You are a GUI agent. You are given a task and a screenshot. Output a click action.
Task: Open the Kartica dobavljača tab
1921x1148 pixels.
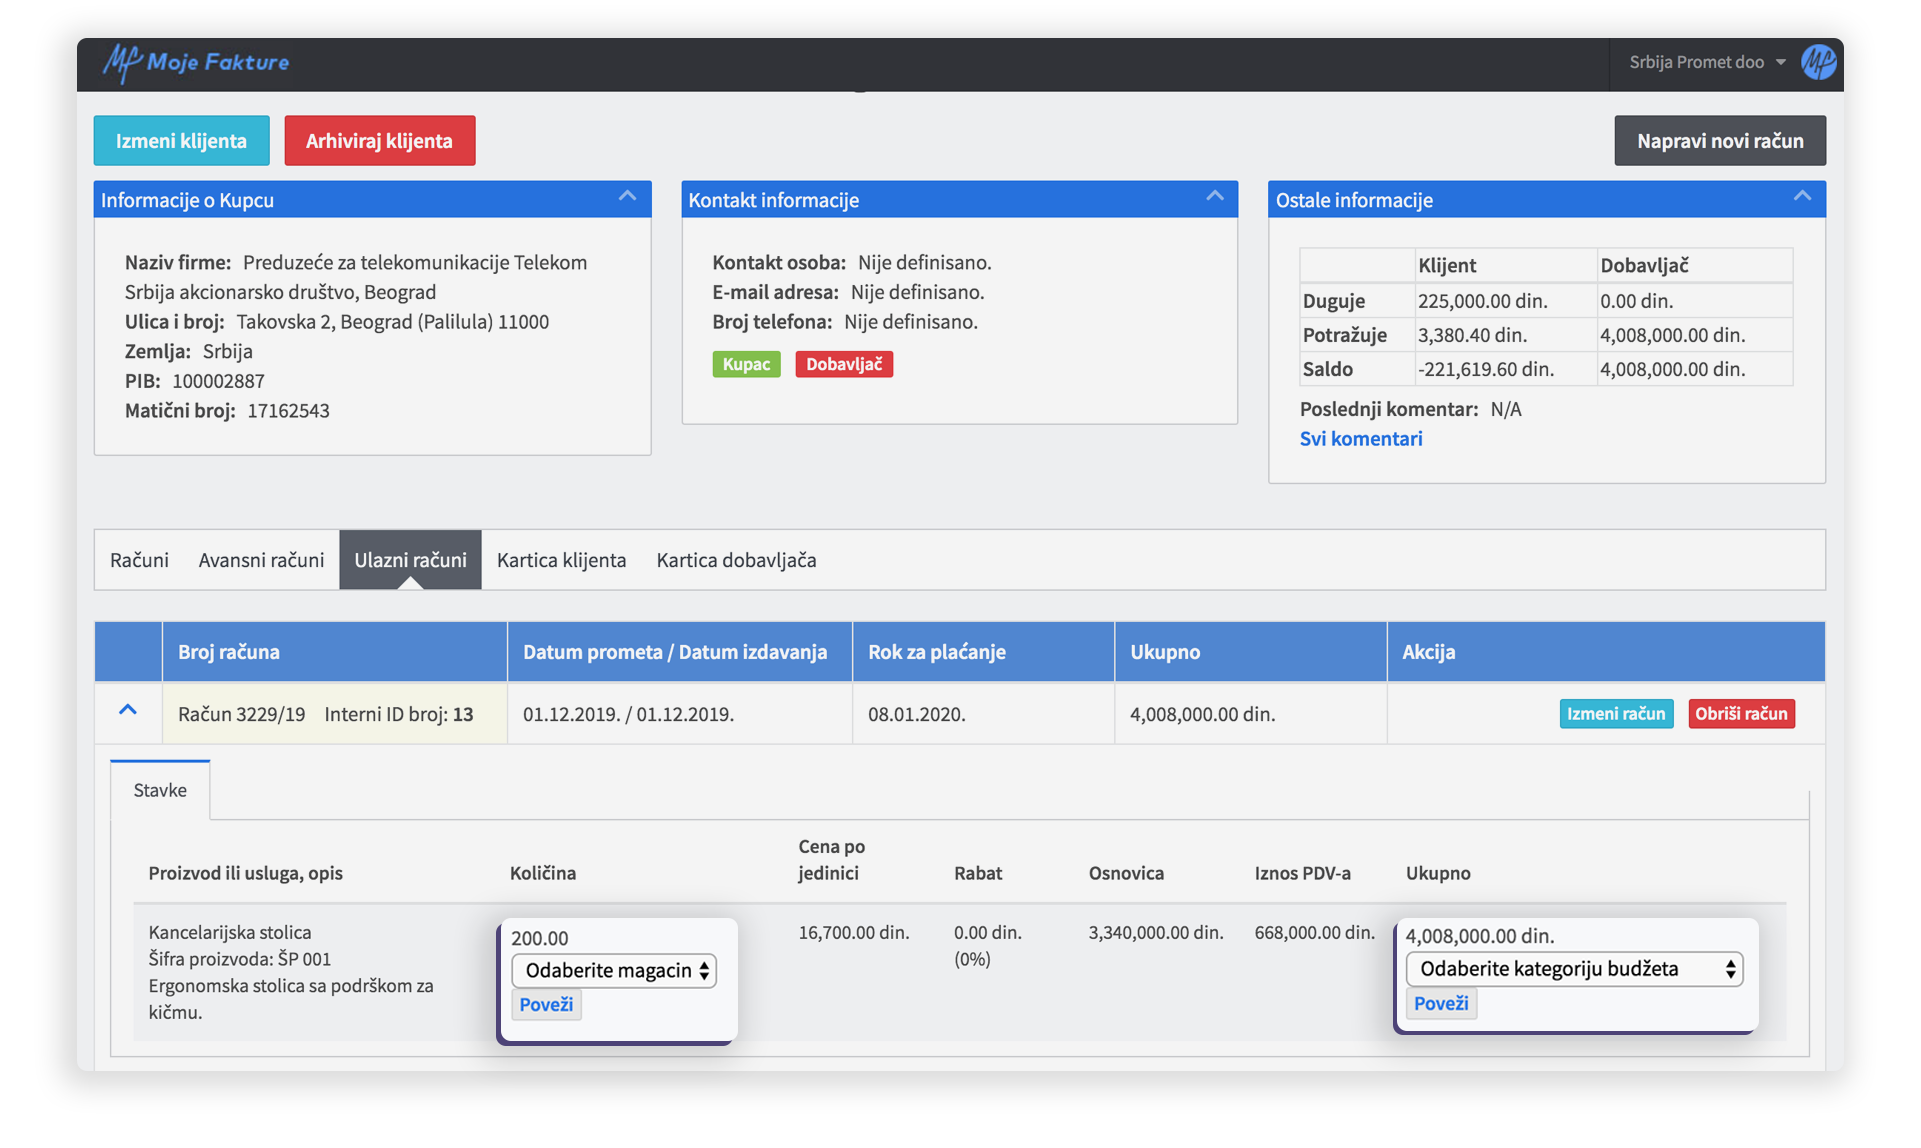point(736,560)
